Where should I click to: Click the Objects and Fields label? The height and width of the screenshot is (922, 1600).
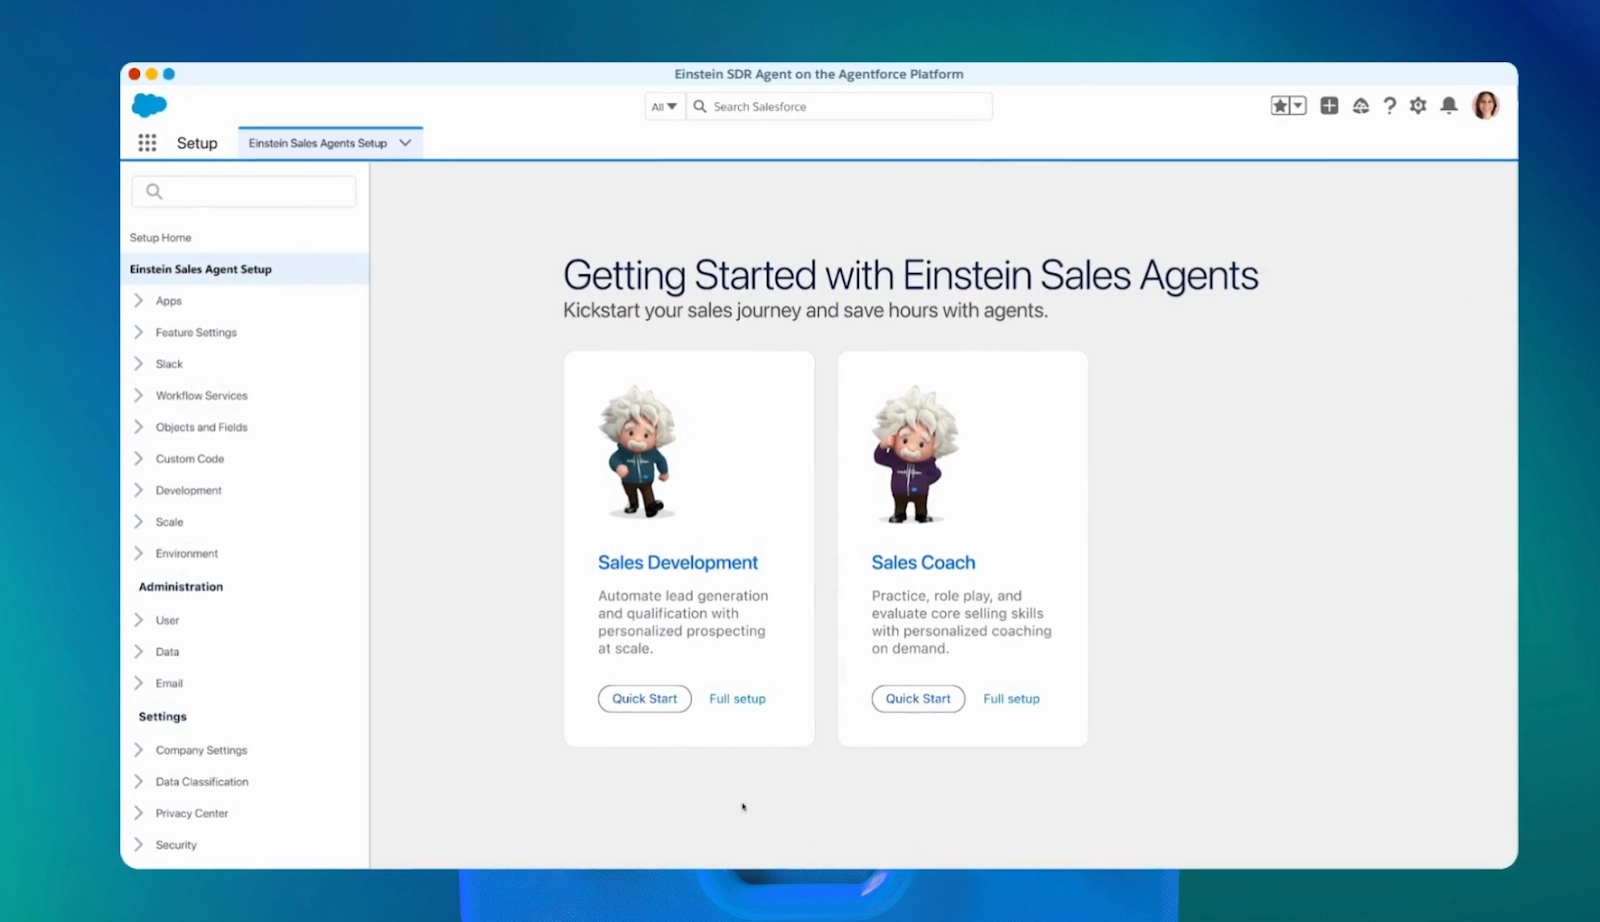pyautogui.click(x=201, y=427)
